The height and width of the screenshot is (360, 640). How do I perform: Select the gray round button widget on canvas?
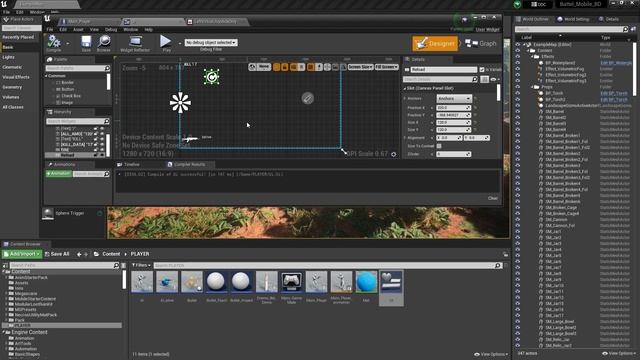click(307, 98)
